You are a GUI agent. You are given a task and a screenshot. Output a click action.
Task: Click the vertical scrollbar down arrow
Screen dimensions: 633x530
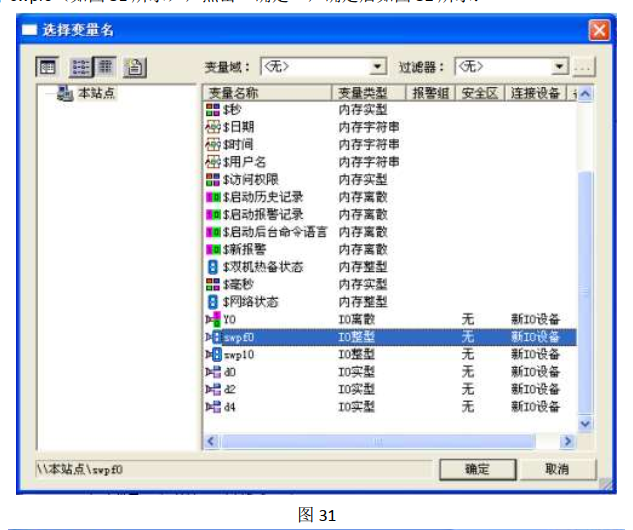[585, 424]
